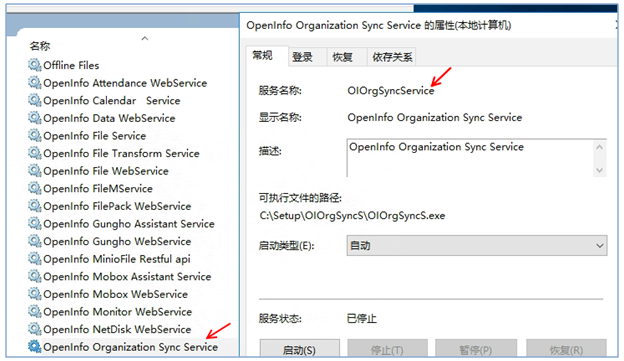Click the OpenInfo MinioFile Restful api icon
The height and width of the screenshot is (361, 624).
tap(35, 258)
